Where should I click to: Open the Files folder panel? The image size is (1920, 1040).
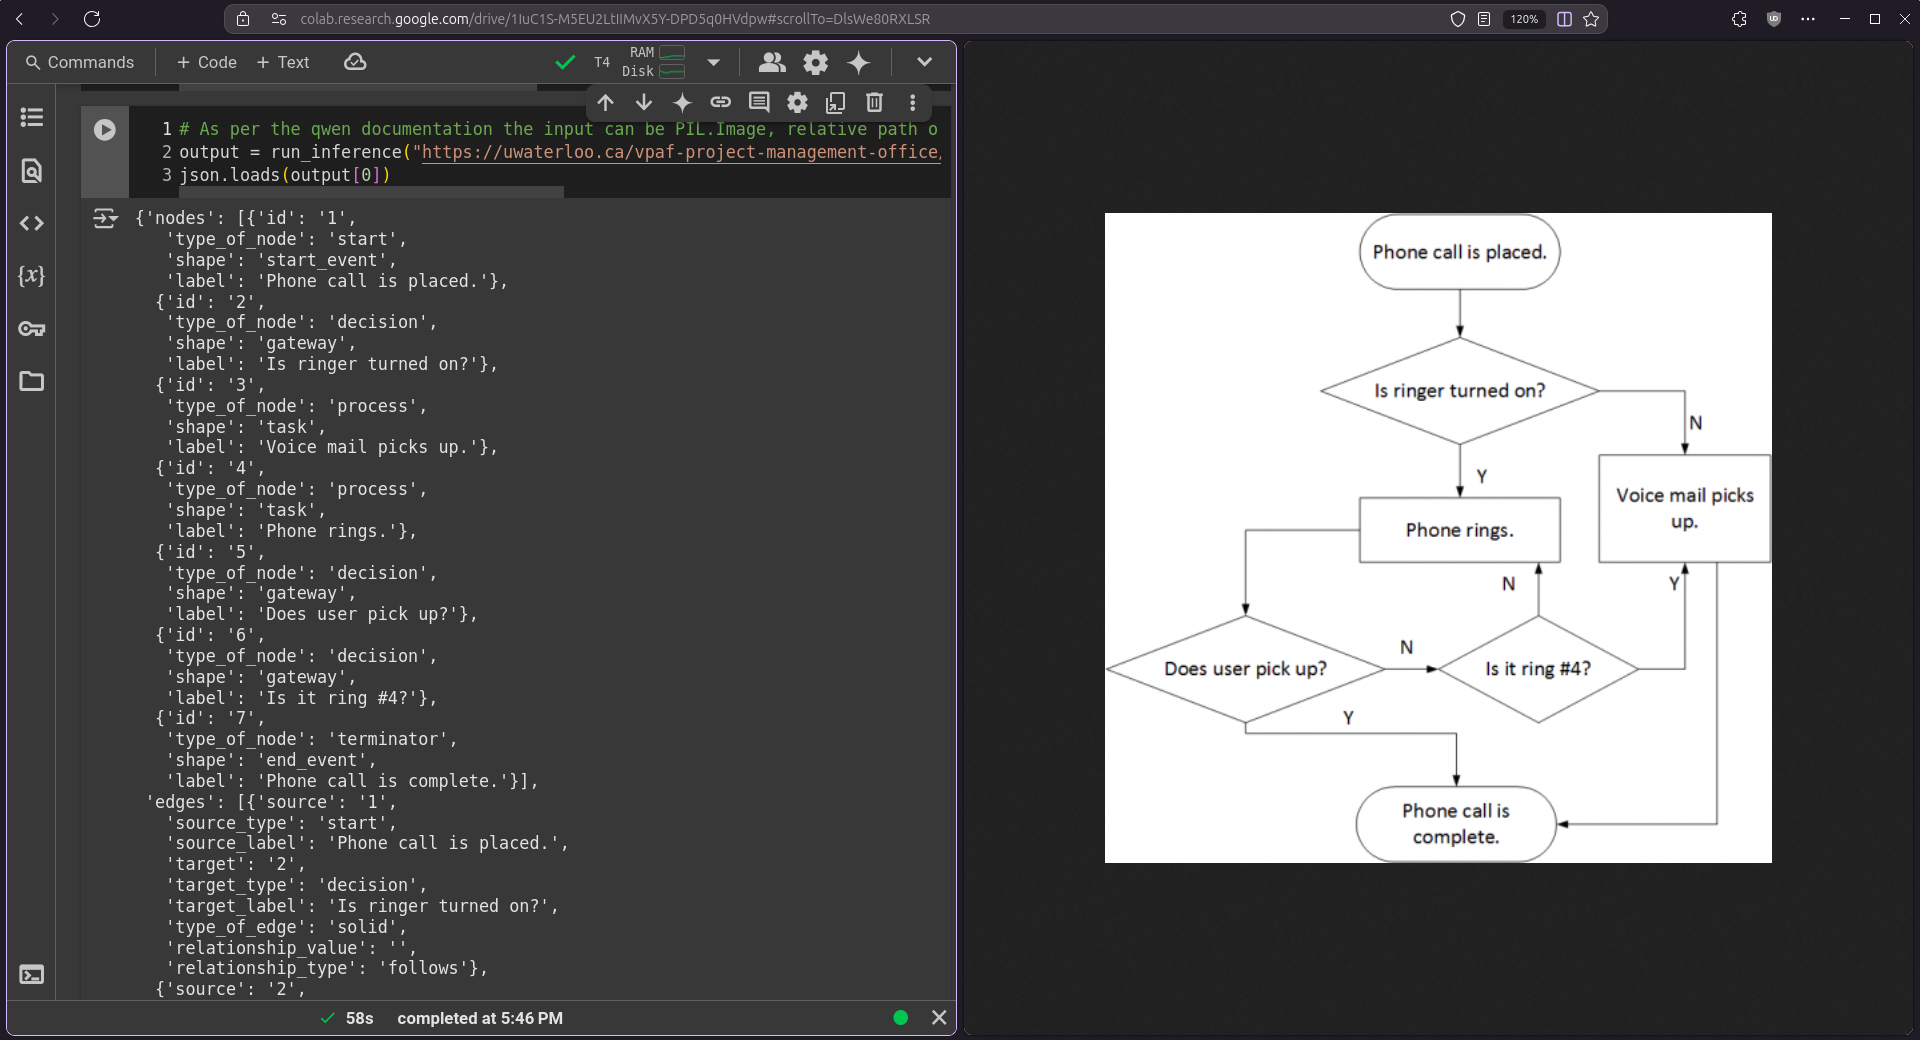point(32,381)
